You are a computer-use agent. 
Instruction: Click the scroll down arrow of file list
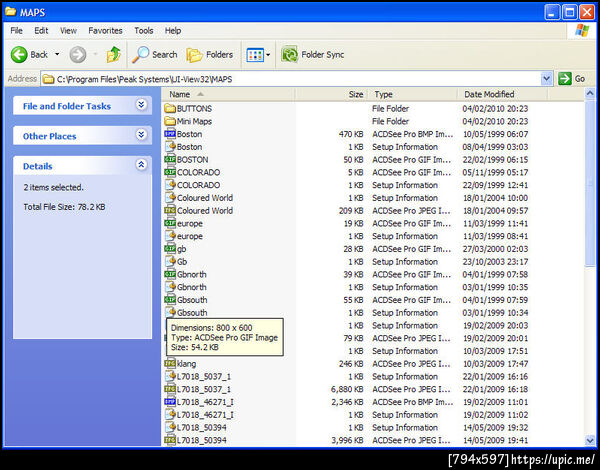590,441
